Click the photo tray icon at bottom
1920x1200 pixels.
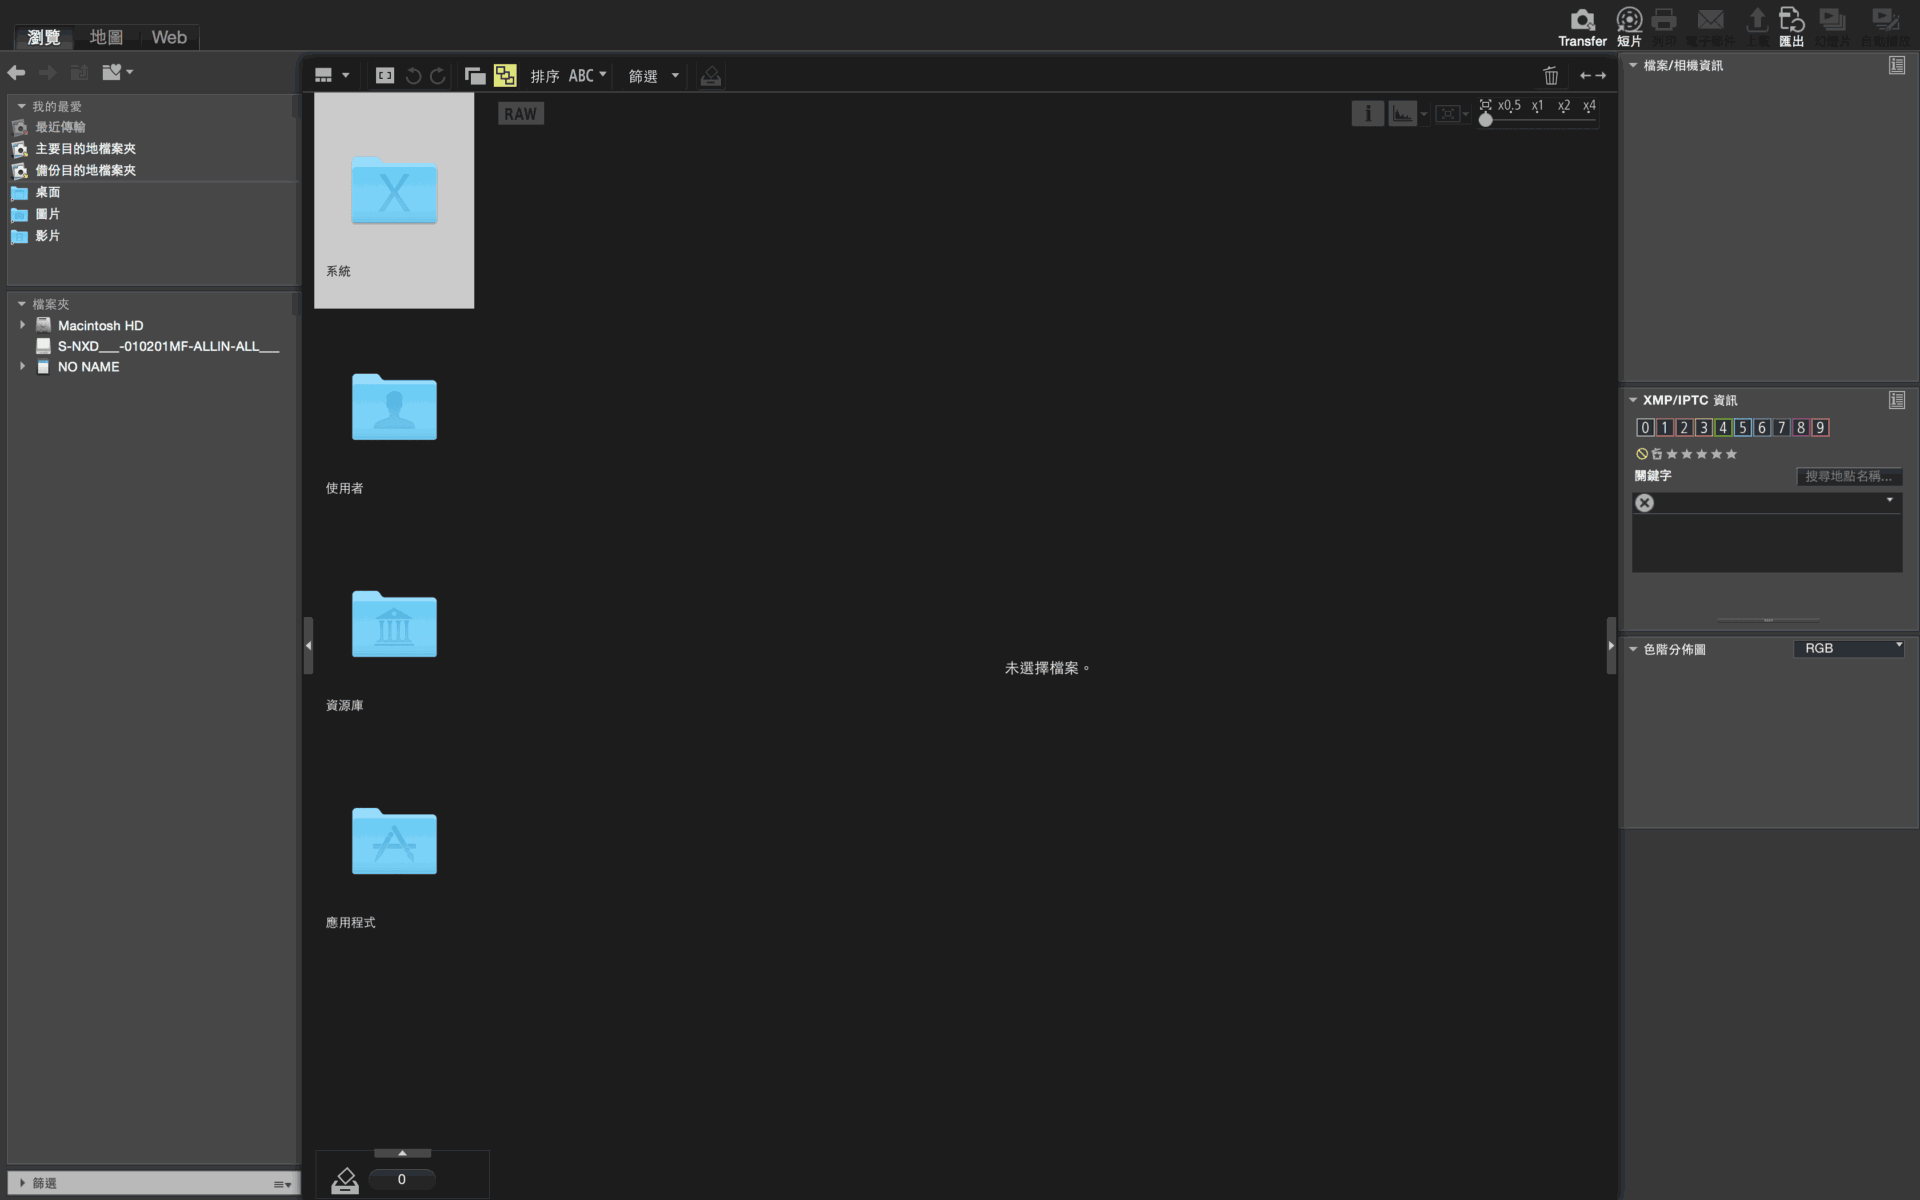pos(345,1180)
